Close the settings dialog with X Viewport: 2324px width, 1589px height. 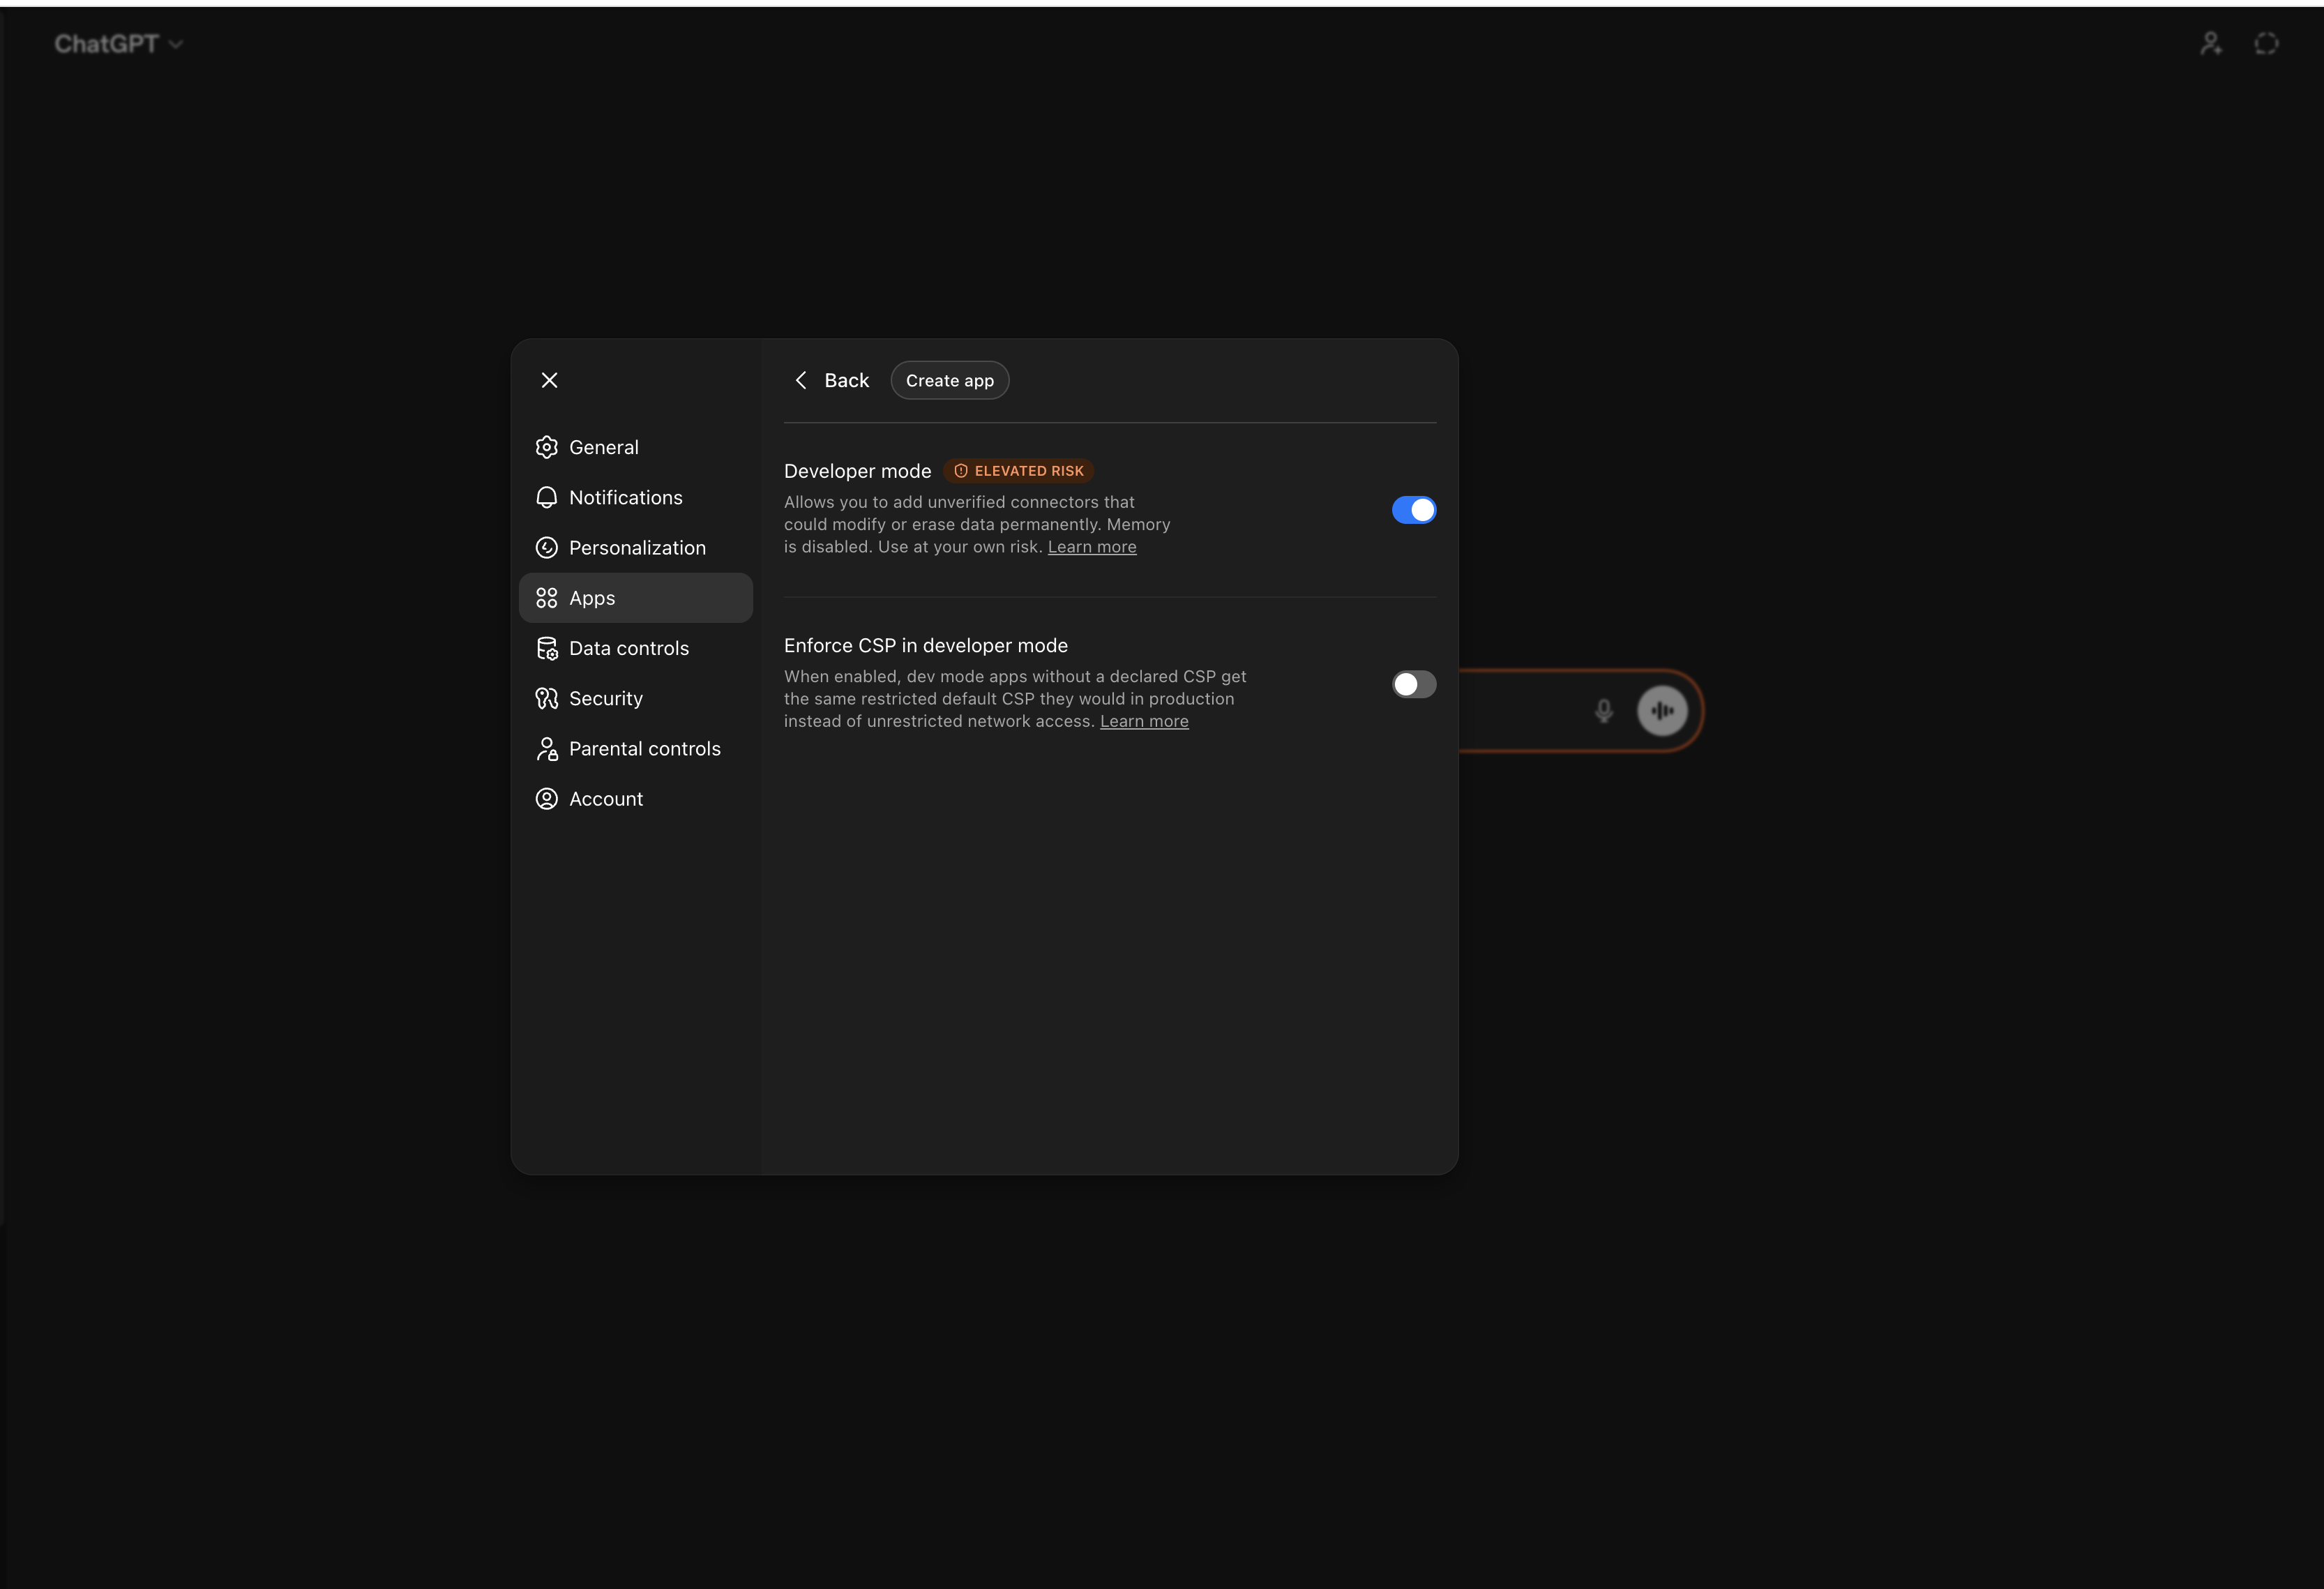click(549, 380)
